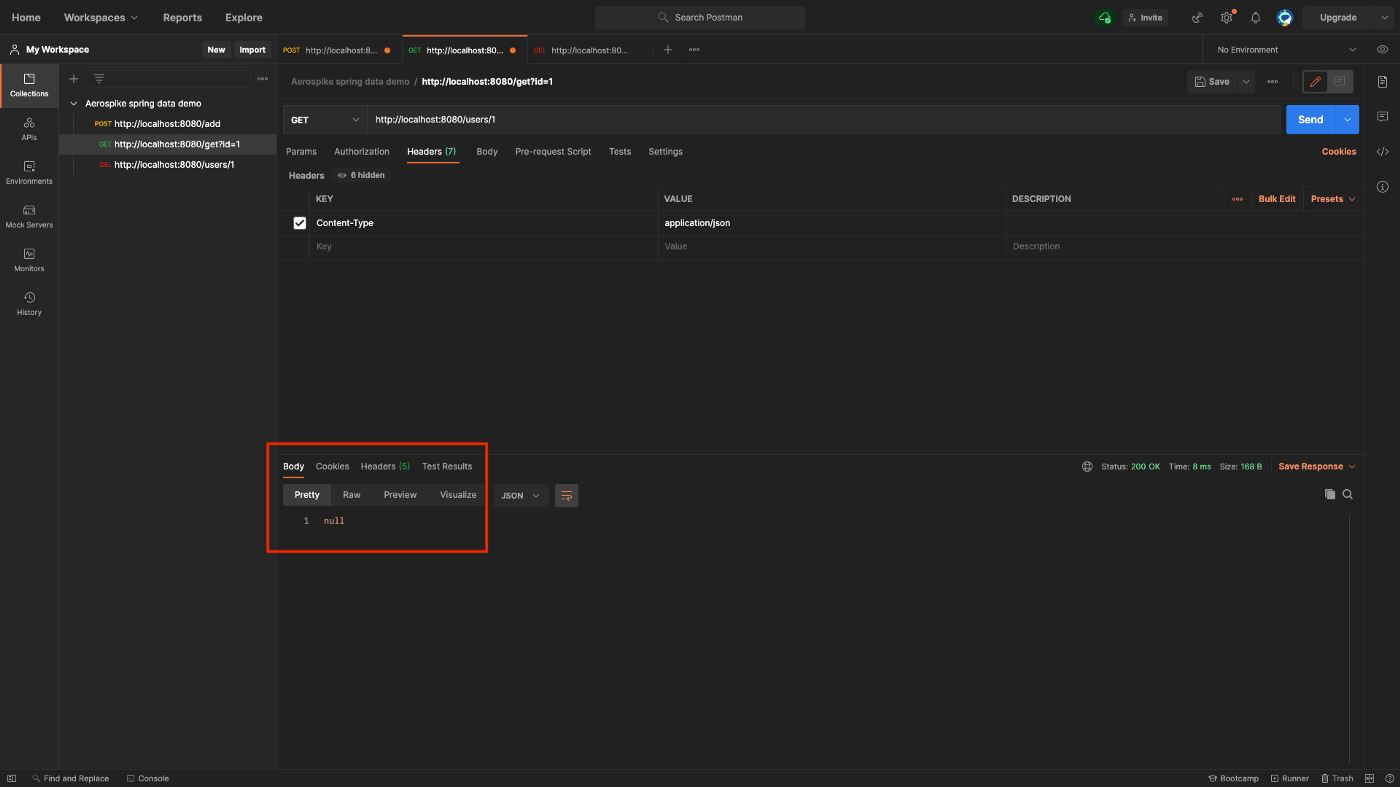Open the request info icon
1400x787 pixels.
point(1382,186)
